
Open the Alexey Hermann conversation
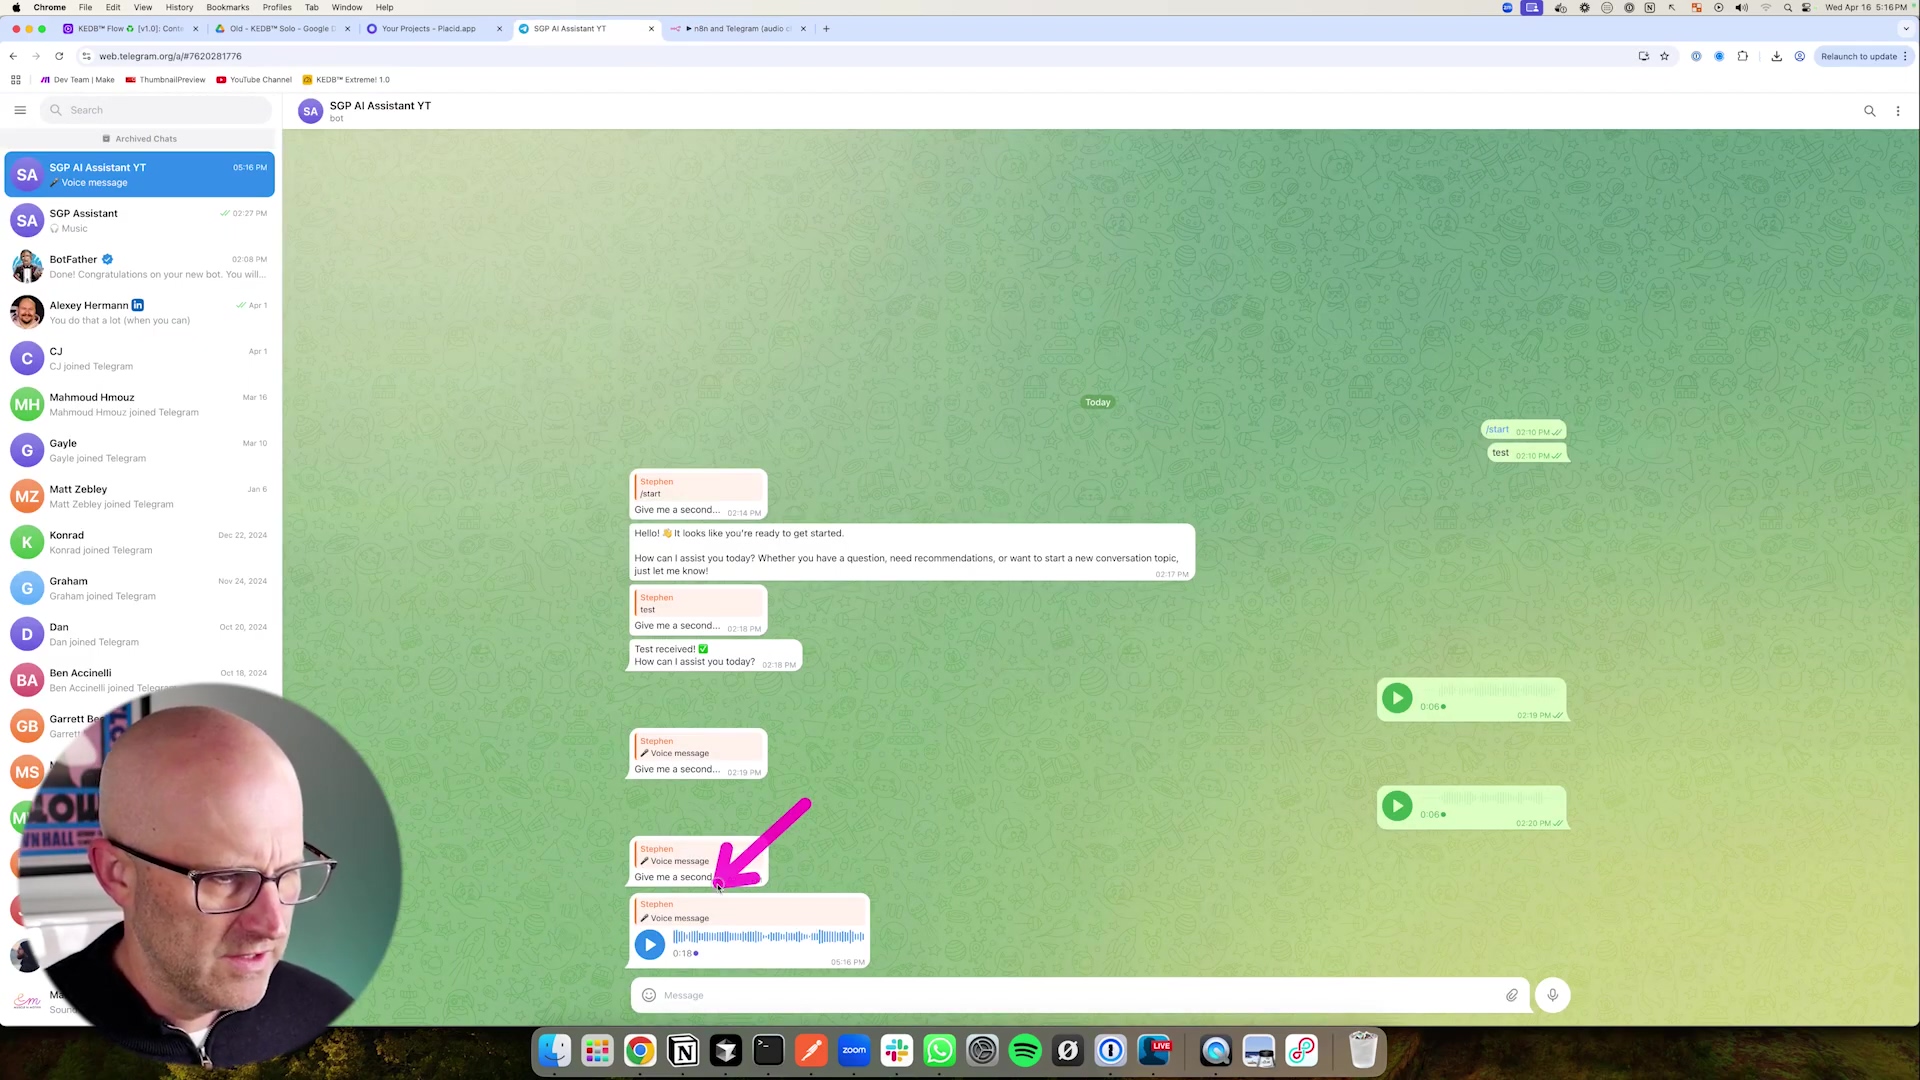point(140,312)
